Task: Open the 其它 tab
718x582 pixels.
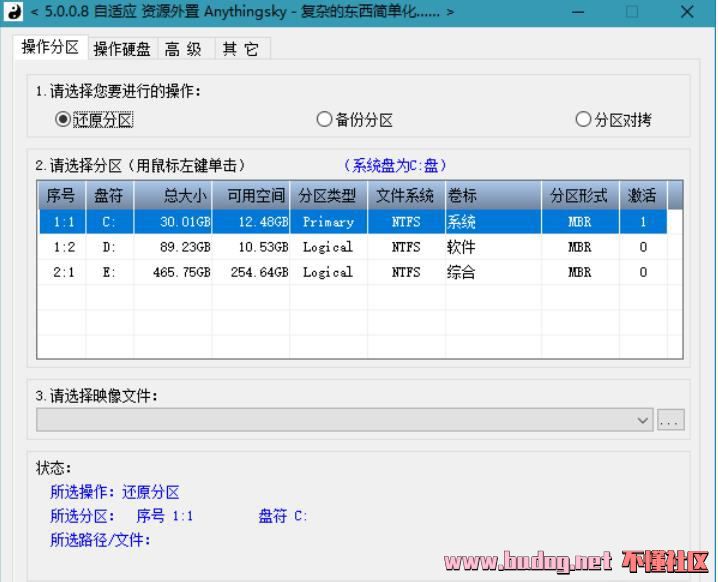Action: point(240,49)
